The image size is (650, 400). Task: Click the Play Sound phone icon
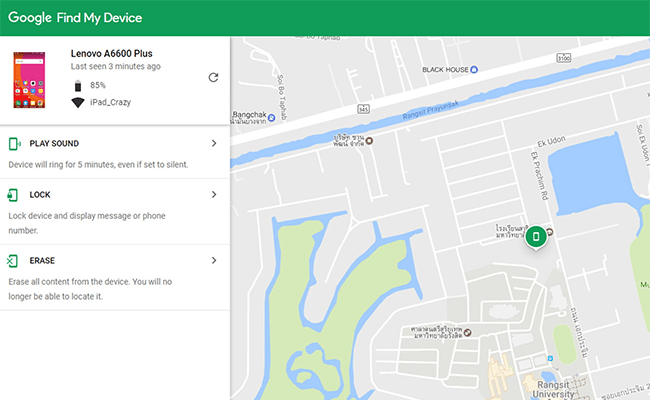[14, 144]
